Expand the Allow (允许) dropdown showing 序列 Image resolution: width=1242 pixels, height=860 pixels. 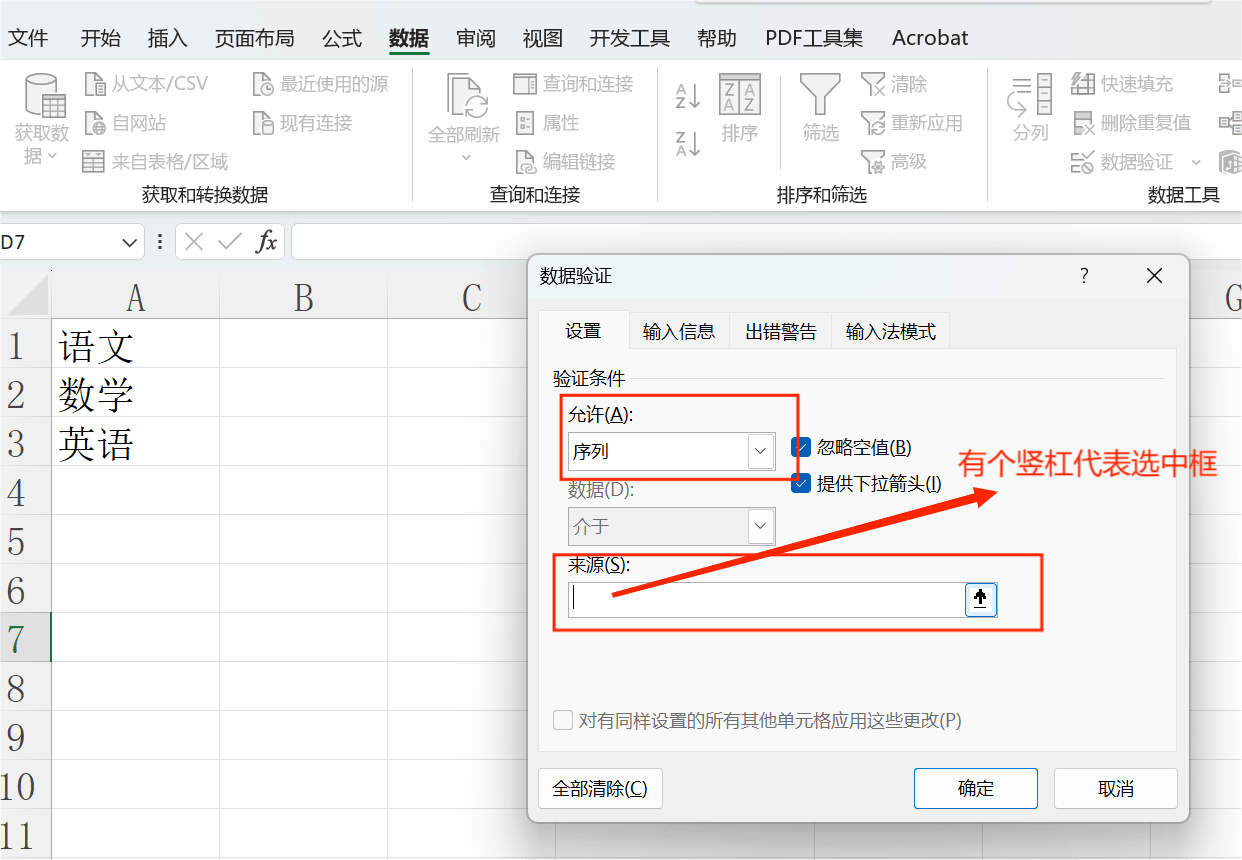(761, 451)
